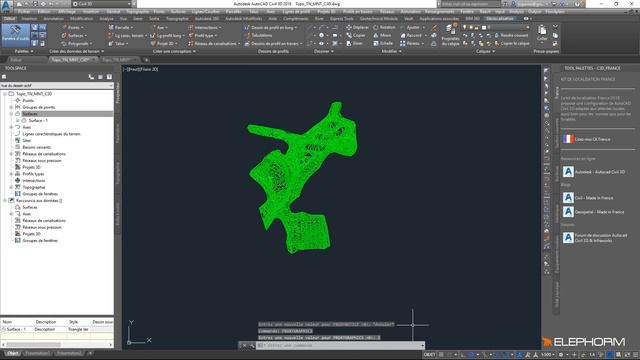Click the Toolspace horizontal scrollbar
640x360 pixels.
coord(57,345)
